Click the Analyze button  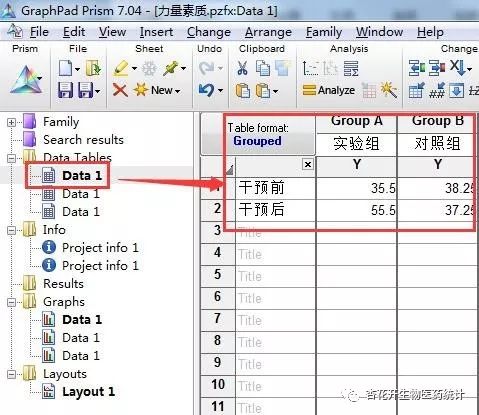pos(329,90)
